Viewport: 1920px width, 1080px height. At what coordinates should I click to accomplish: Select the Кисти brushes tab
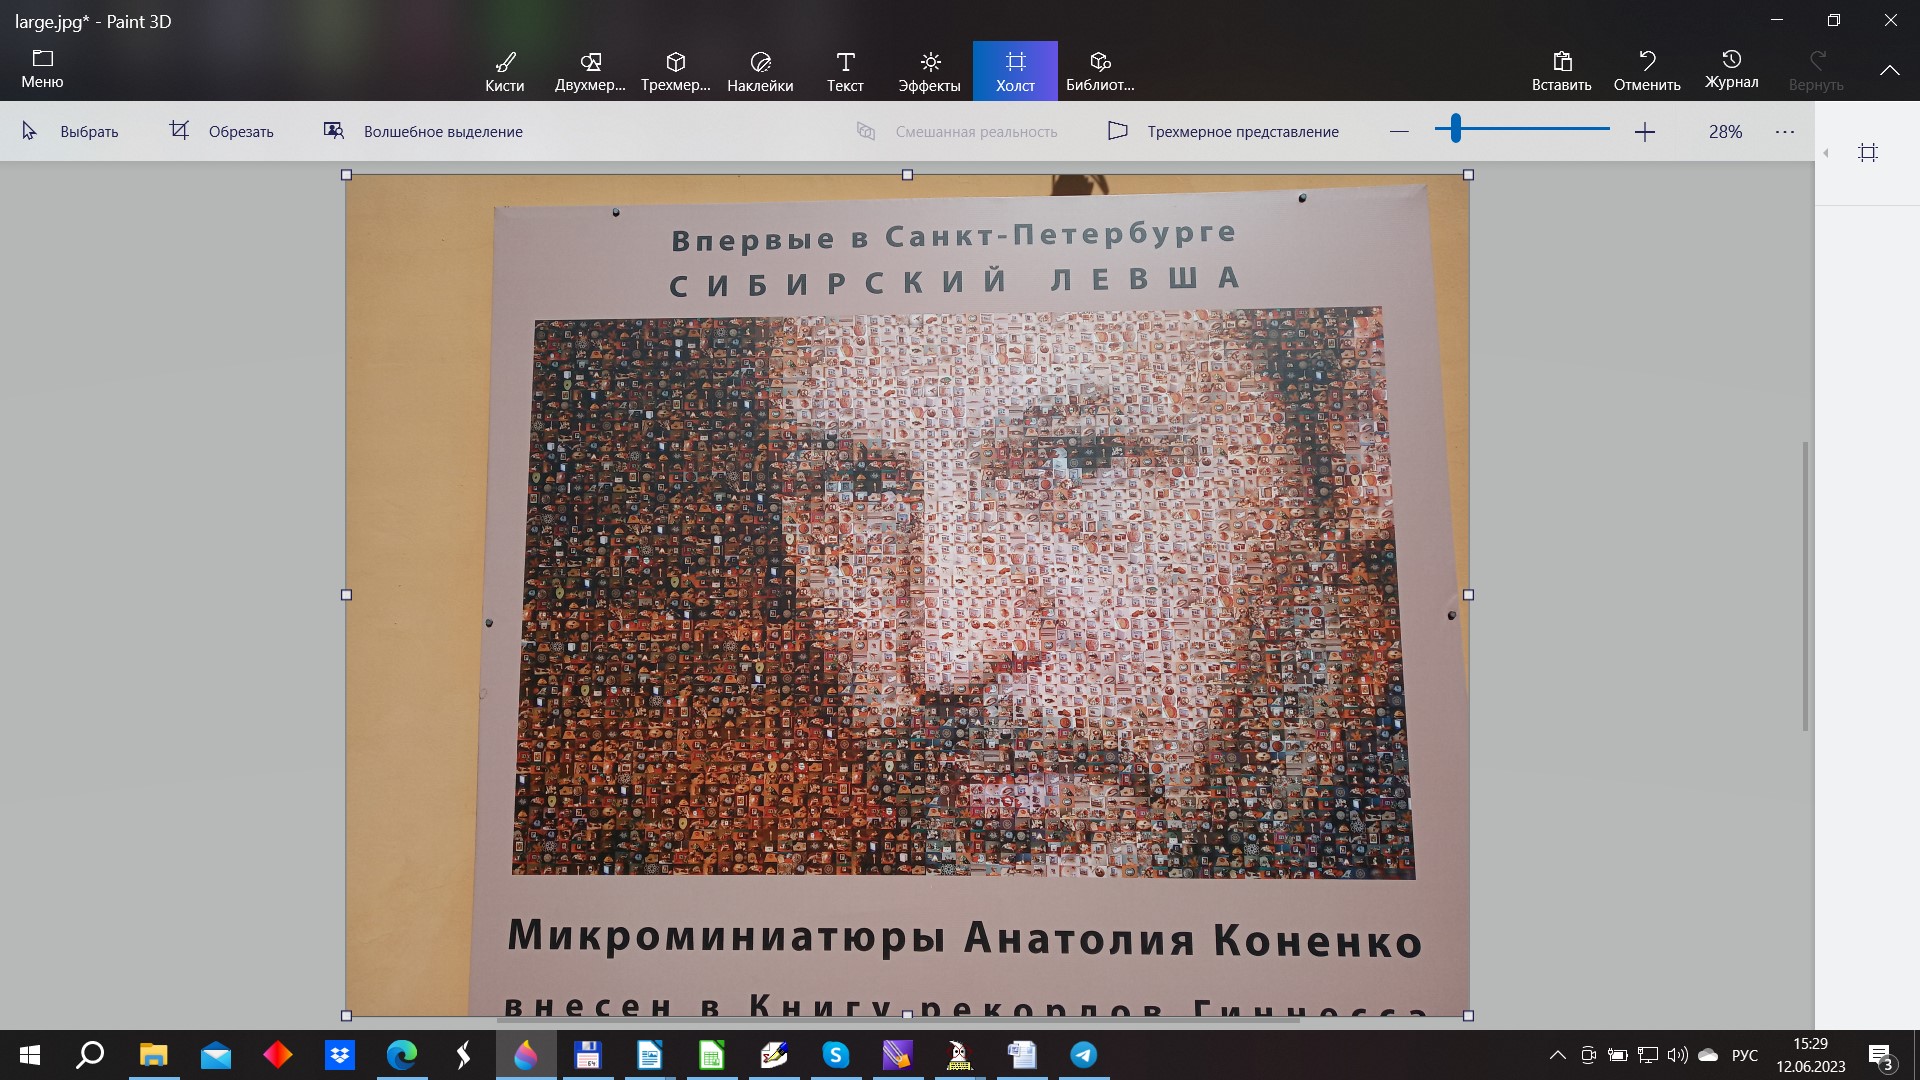(x=505, y=71)
